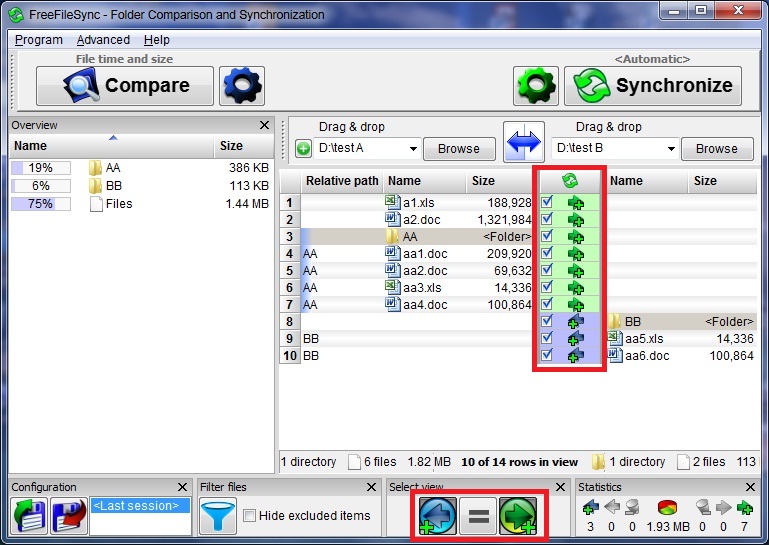Open Advanced menu
Screen dimensions: 769x545
tap(103, 40)
